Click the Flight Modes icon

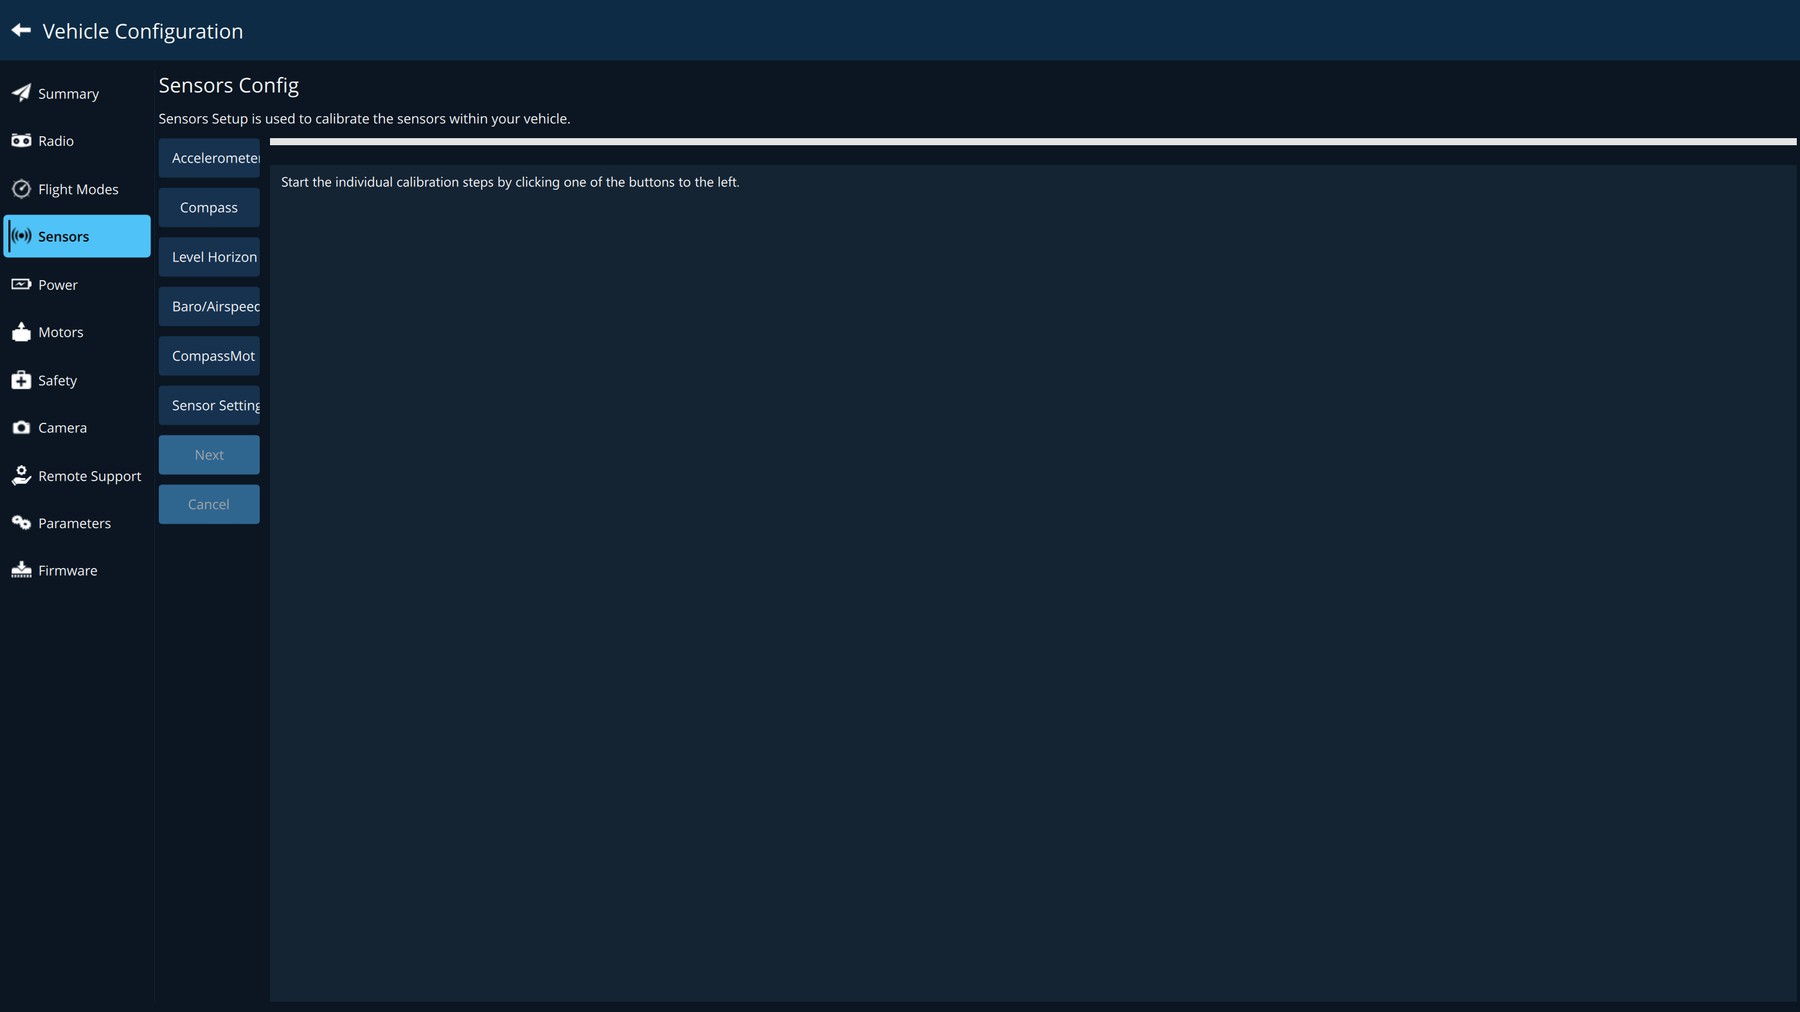(x=21, y=189)
